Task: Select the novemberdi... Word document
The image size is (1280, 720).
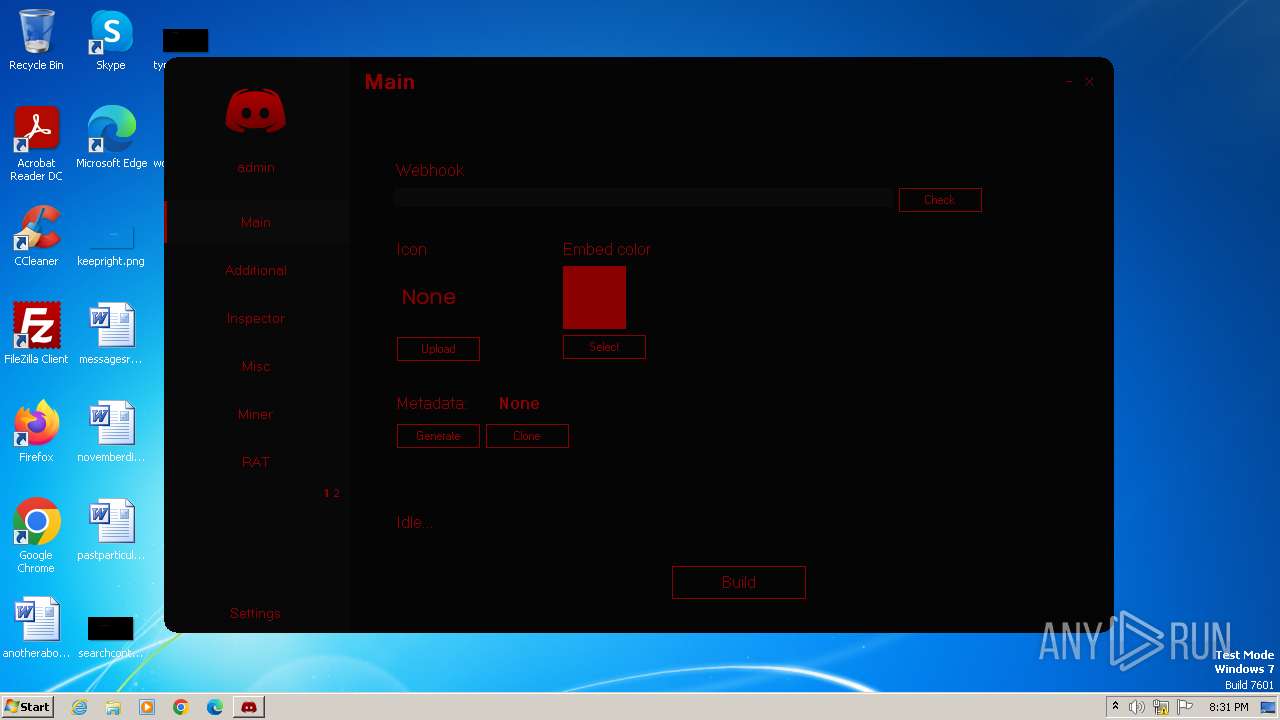Action: coord(111,432)
